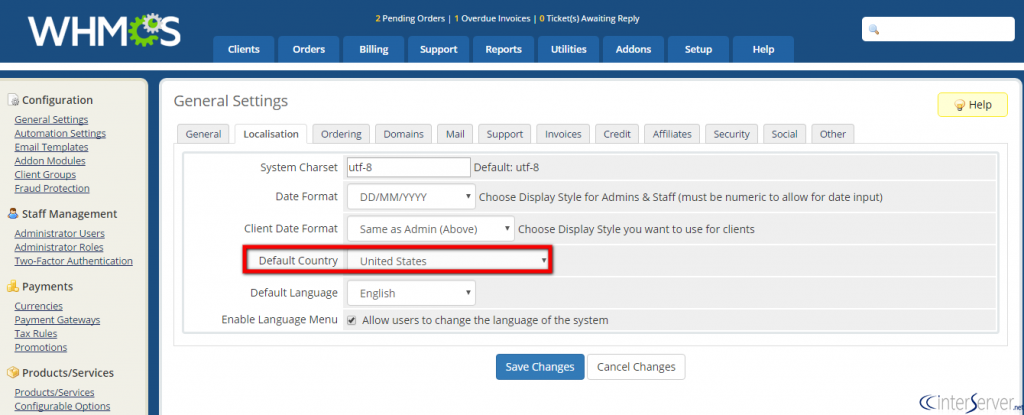1024x415 pixels.
Task: Click the System Charset input field
Action: (409, 167)
